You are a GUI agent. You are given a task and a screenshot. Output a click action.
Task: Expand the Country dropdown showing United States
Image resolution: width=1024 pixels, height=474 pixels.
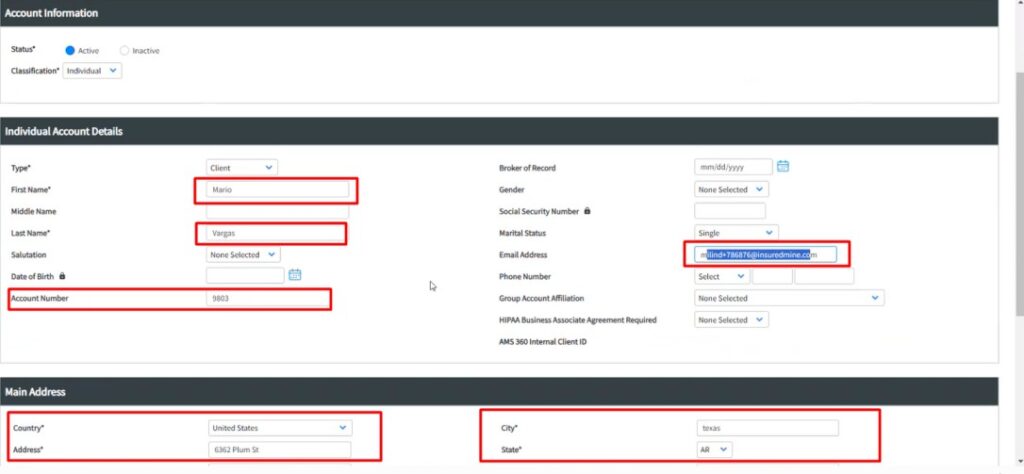(x=279, y=428)
